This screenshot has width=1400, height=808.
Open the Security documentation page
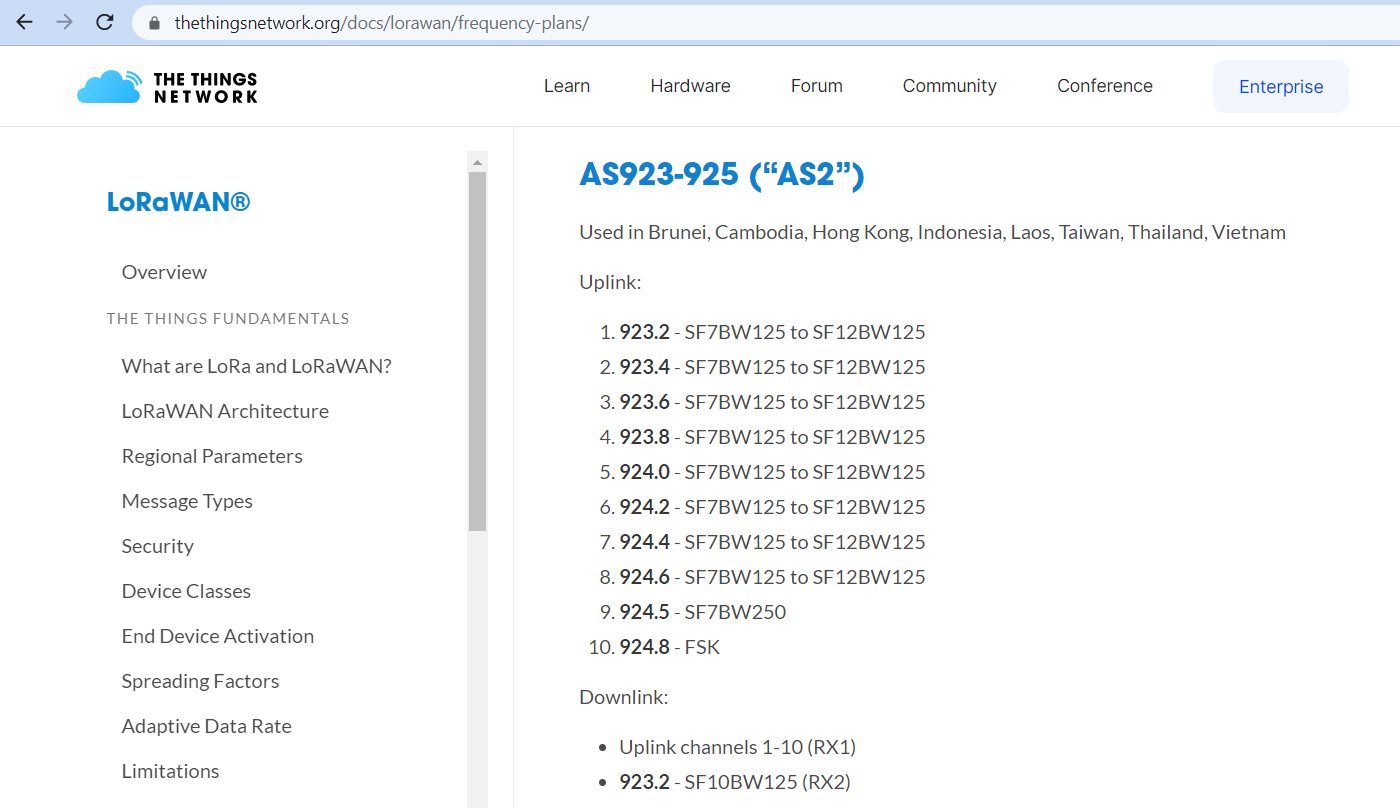coord(158,546)
